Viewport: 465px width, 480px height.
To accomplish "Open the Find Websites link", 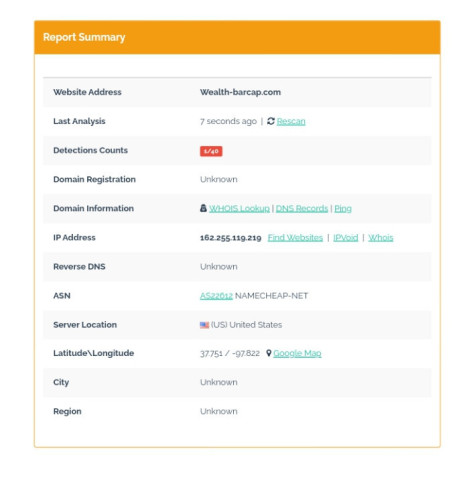I will [x=295, y=238].
